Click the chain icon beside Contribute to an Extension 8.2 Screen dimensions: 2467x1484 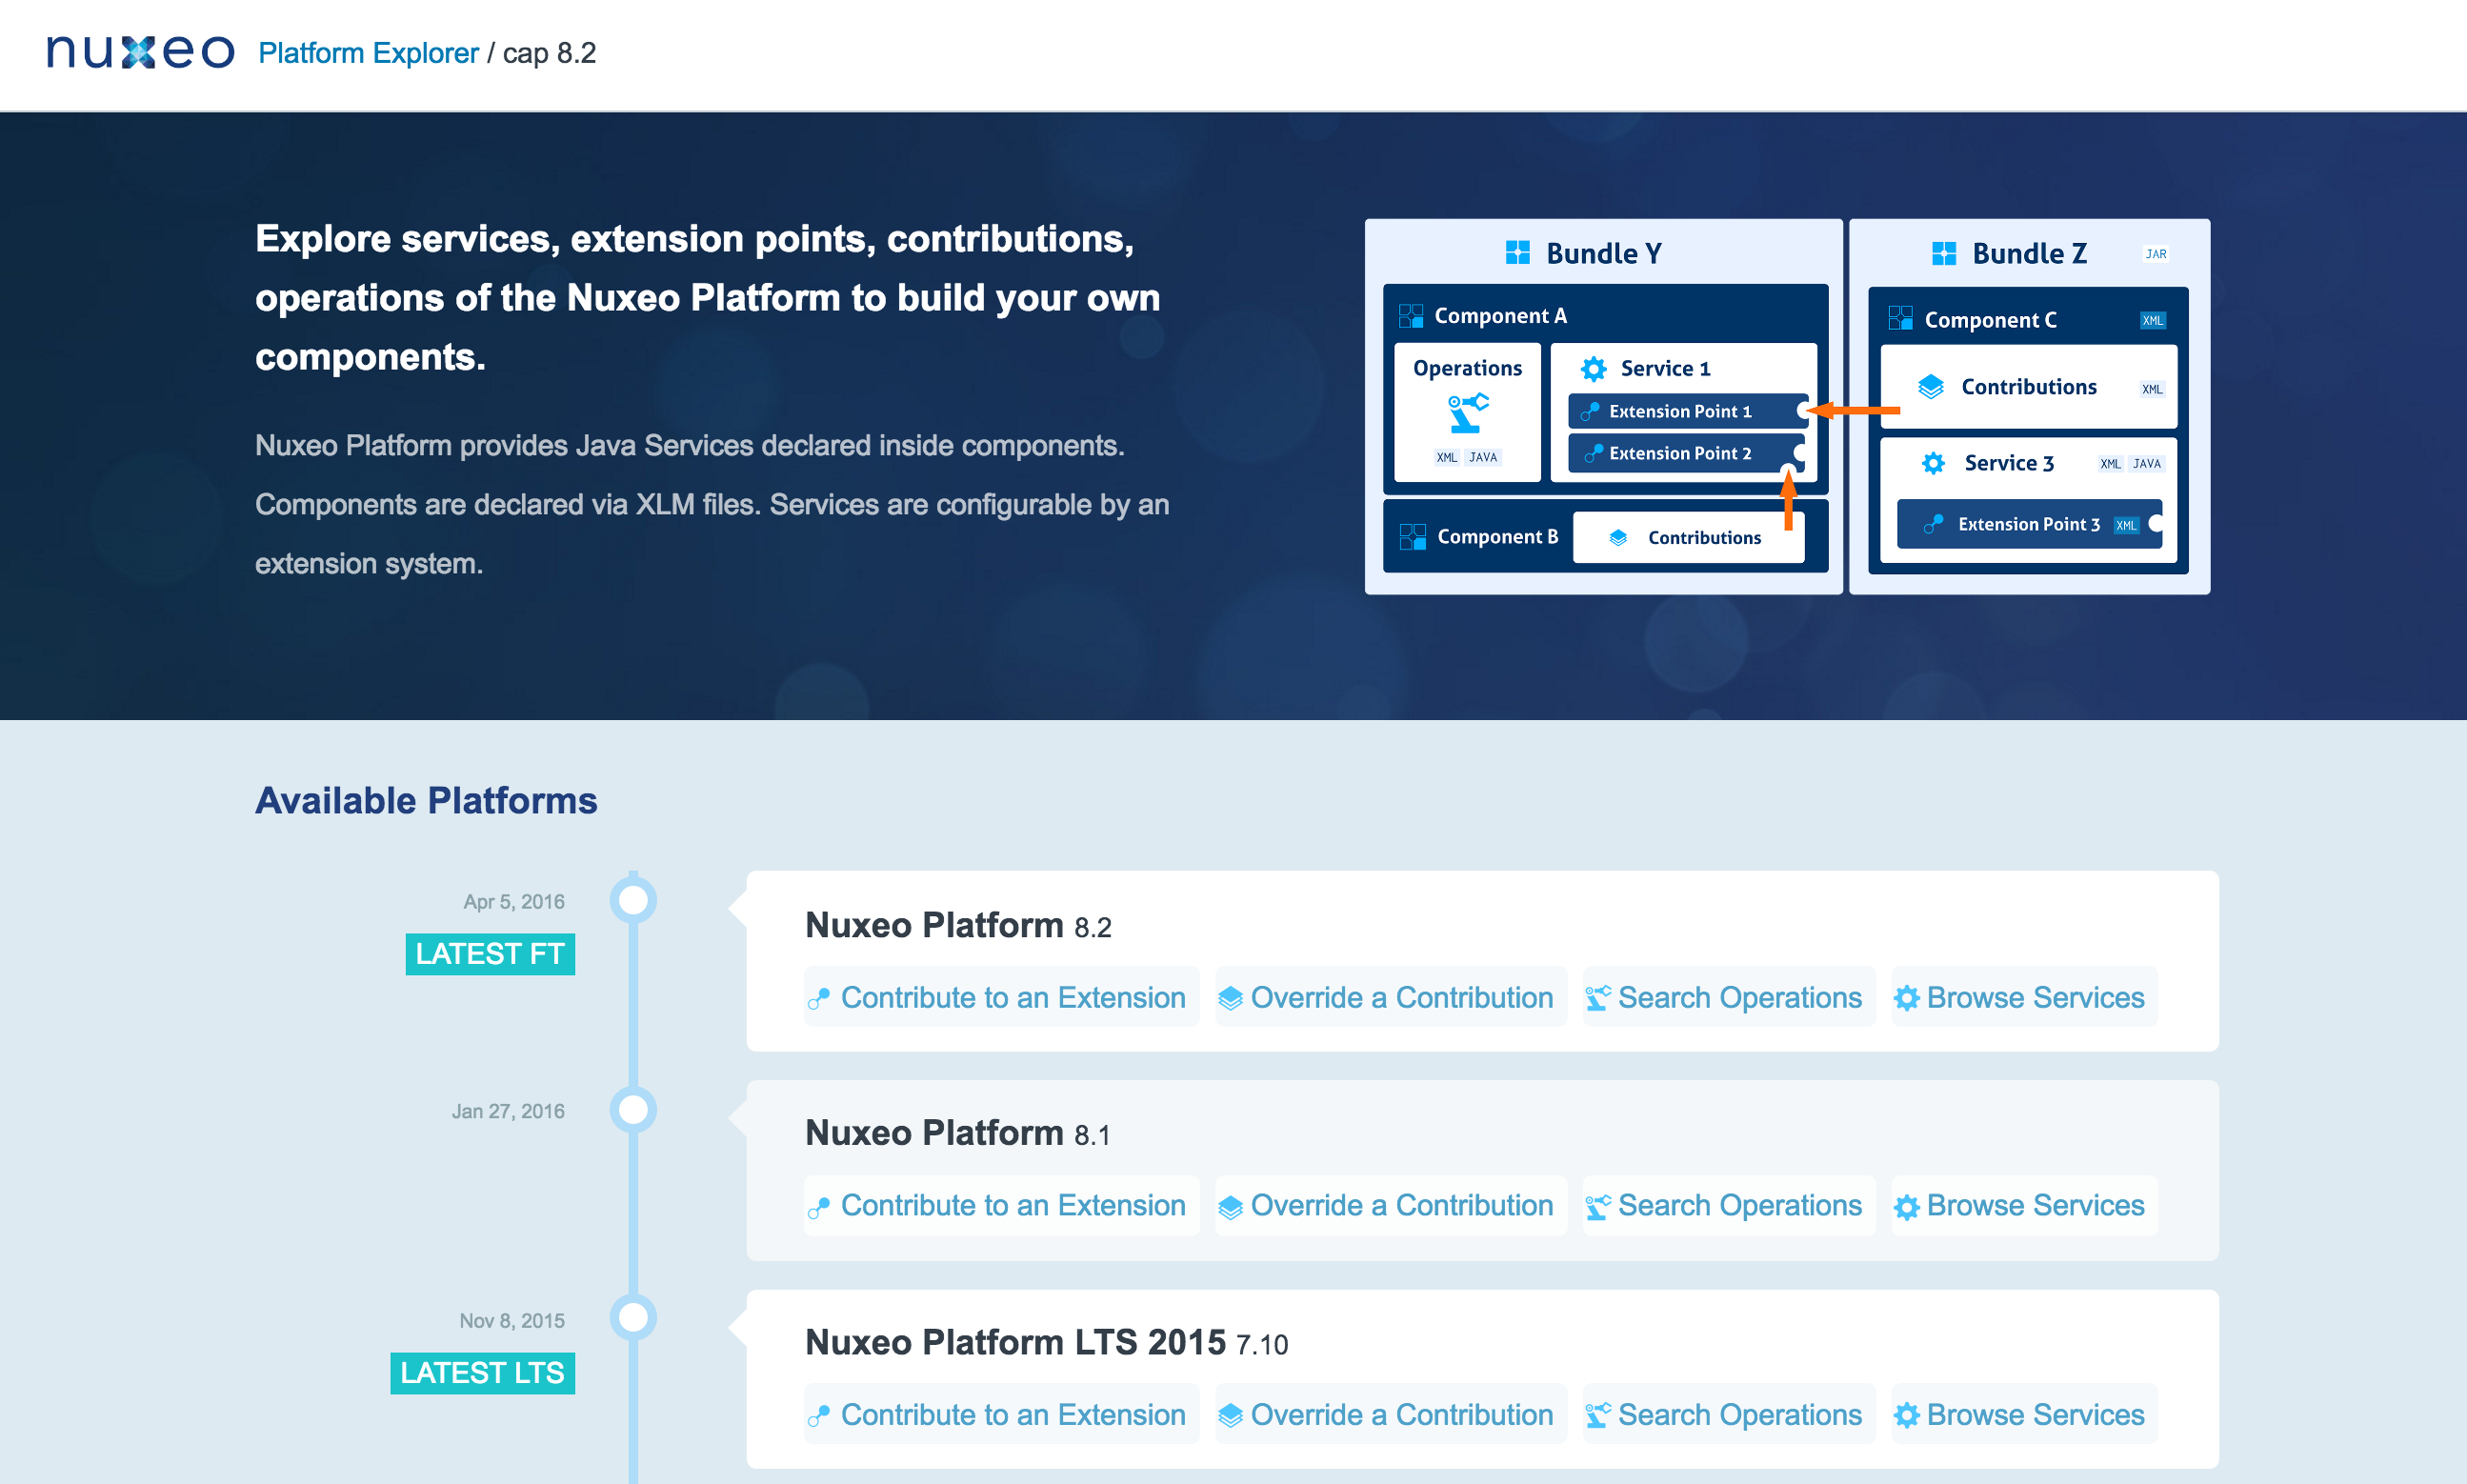coord(820,997)
